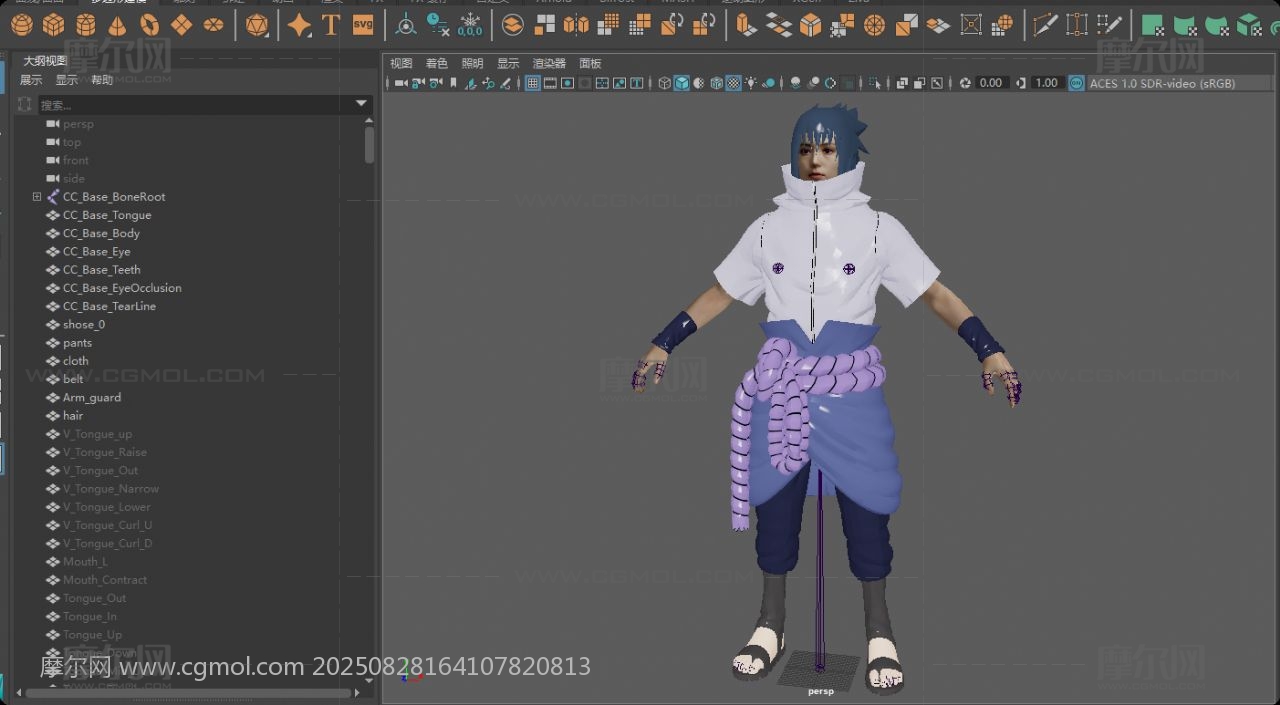1280x705 pixels.
Task: Select the cloth mesh in outliner
Action: (x=76, y=361)
